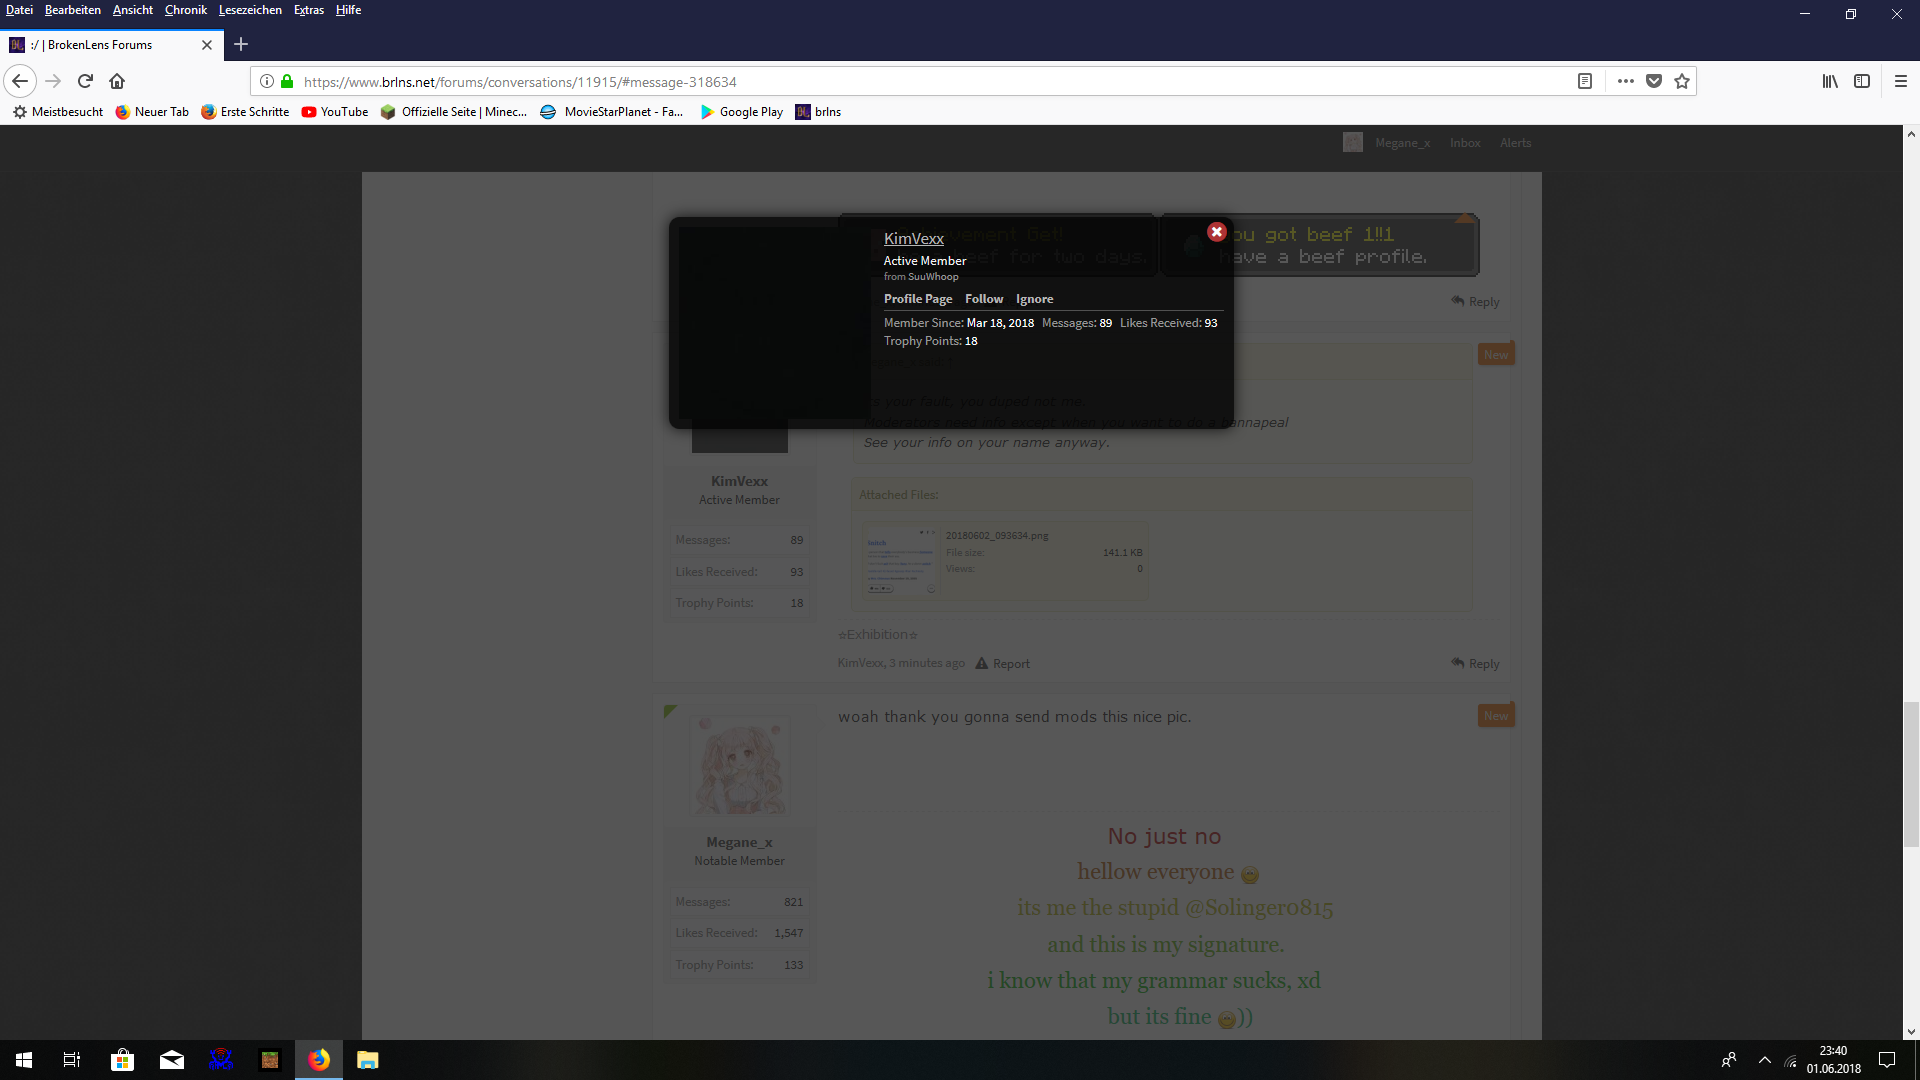1920x1080 pixels.
Task: Open Google Play bookmark
Action: [x=742, y=112]
